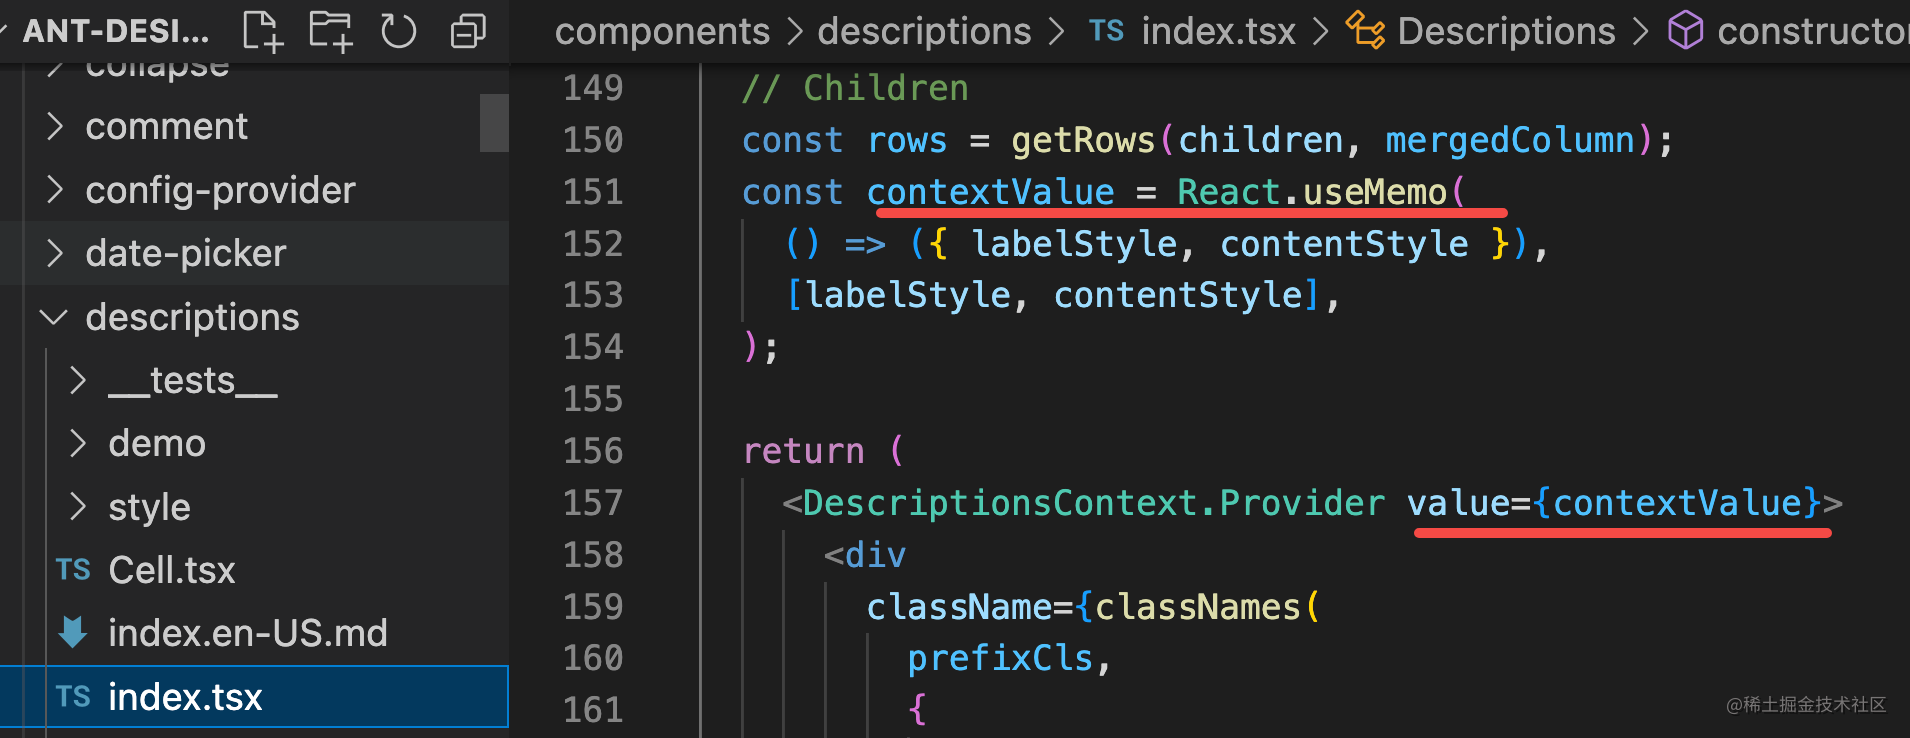Click the constructor symbol icon in breadcrumb
Image resolution: width=1910 pixels, height=738 pixels.
click(1685, 31)
